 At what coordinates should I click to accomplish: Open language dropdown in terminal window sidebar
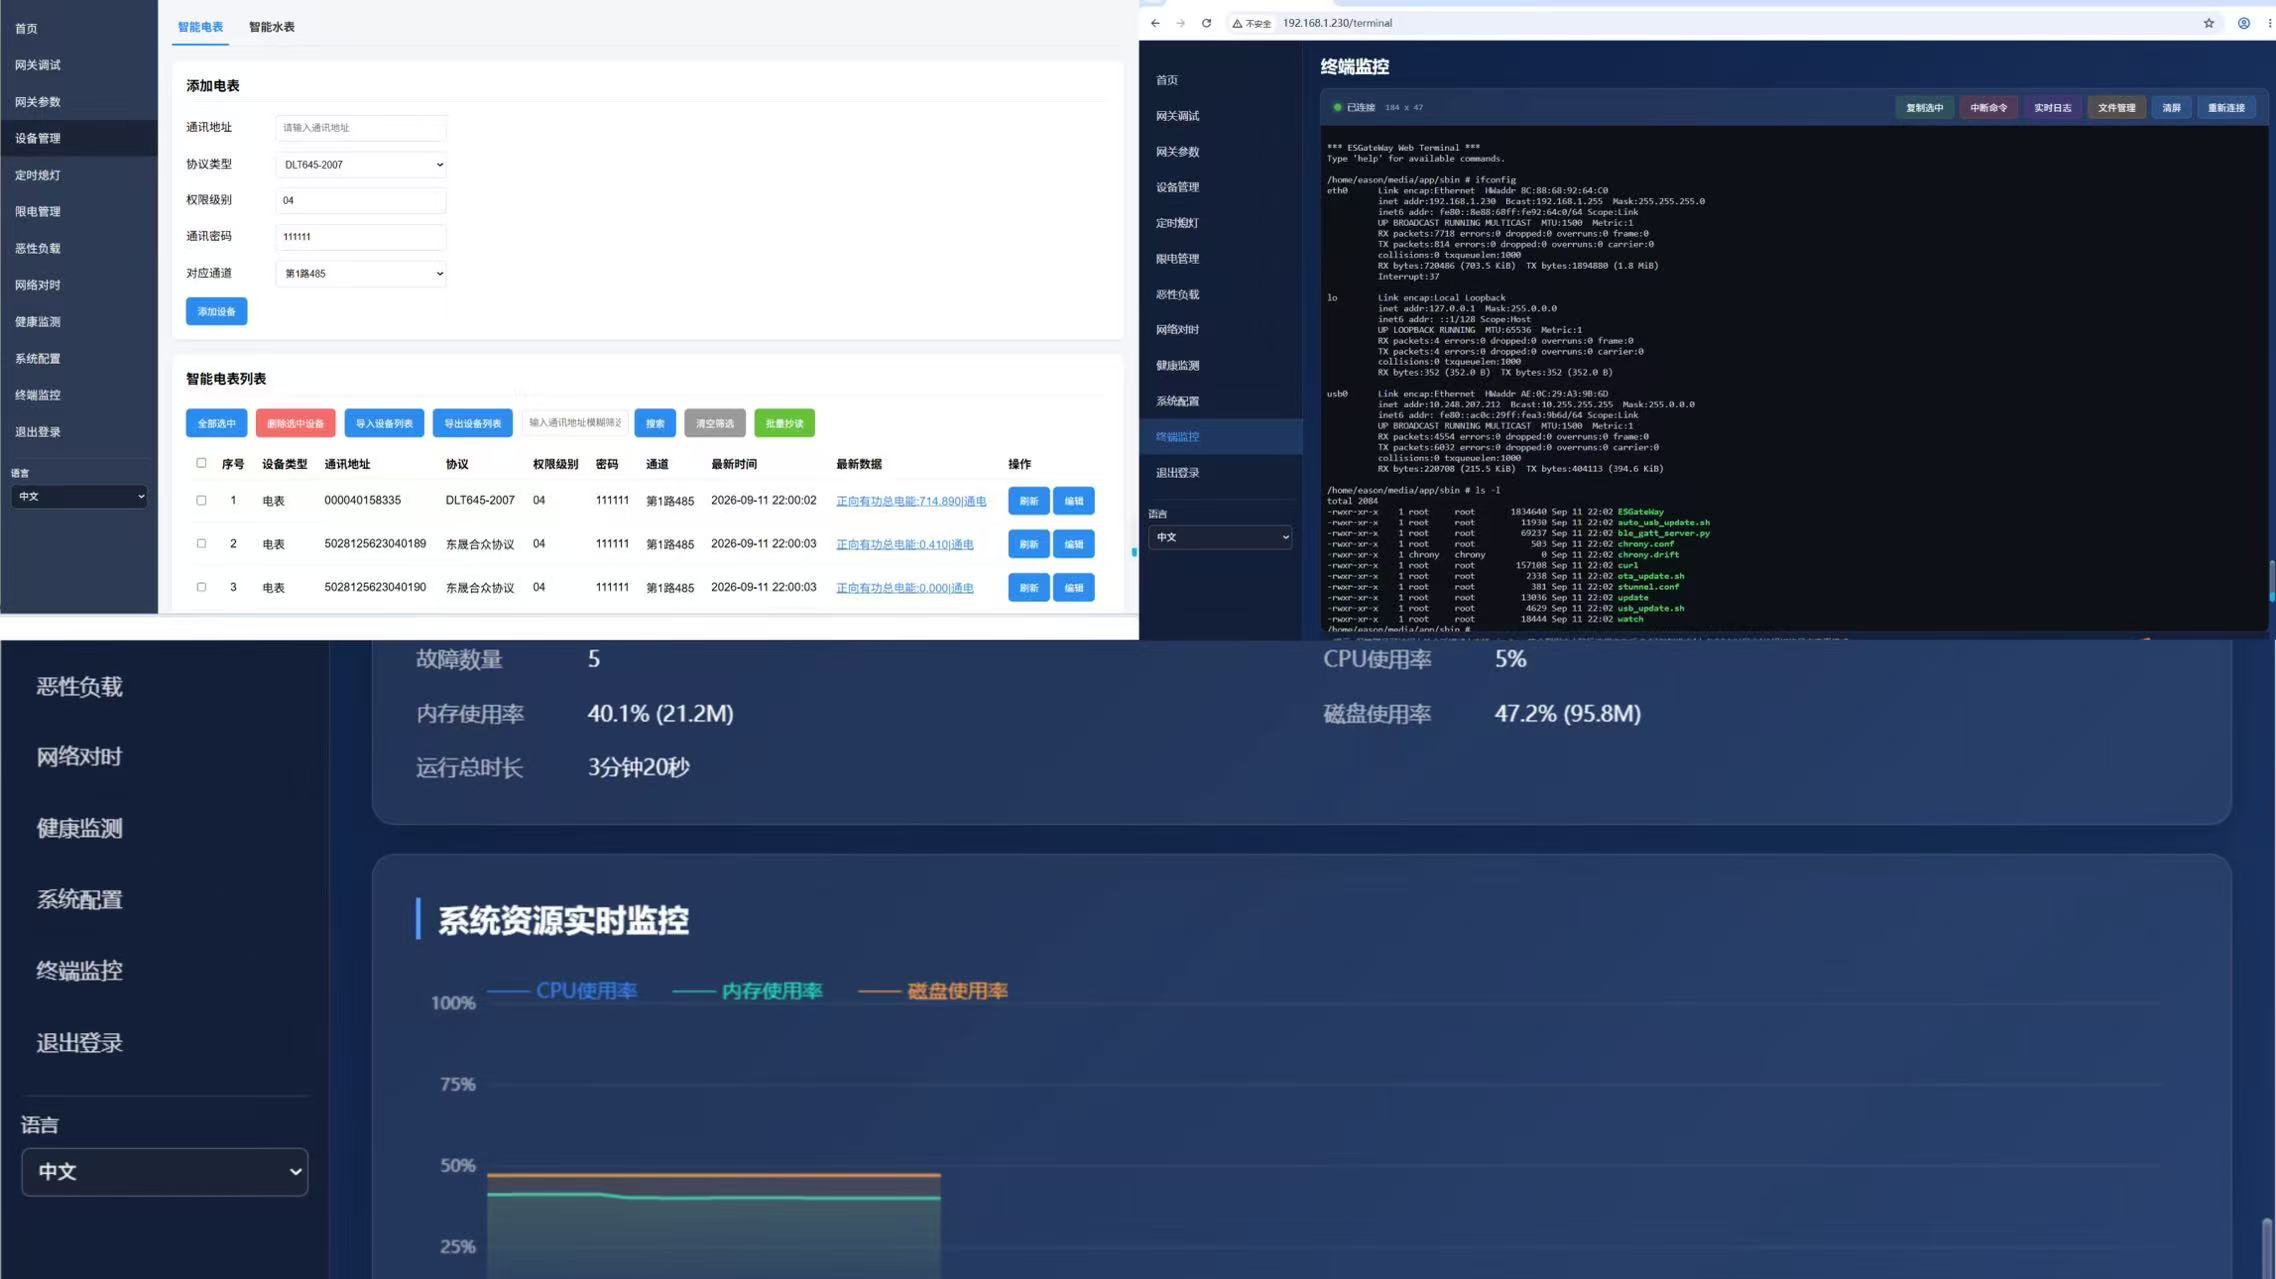coord(1220,537)
